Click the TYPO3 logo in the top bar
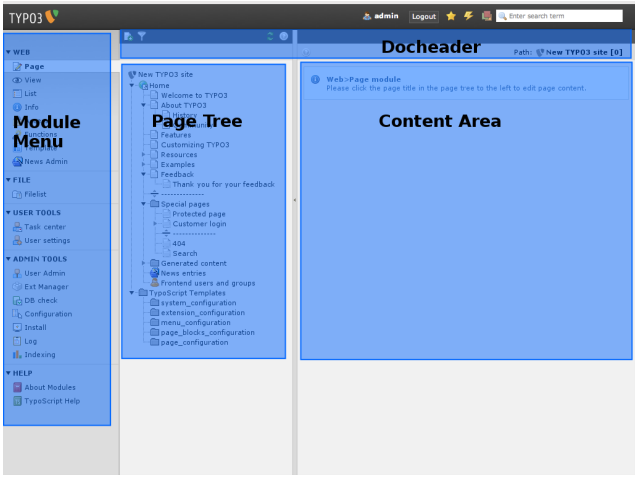Screen dimensions: 639x477 click(x=33, y=16)
